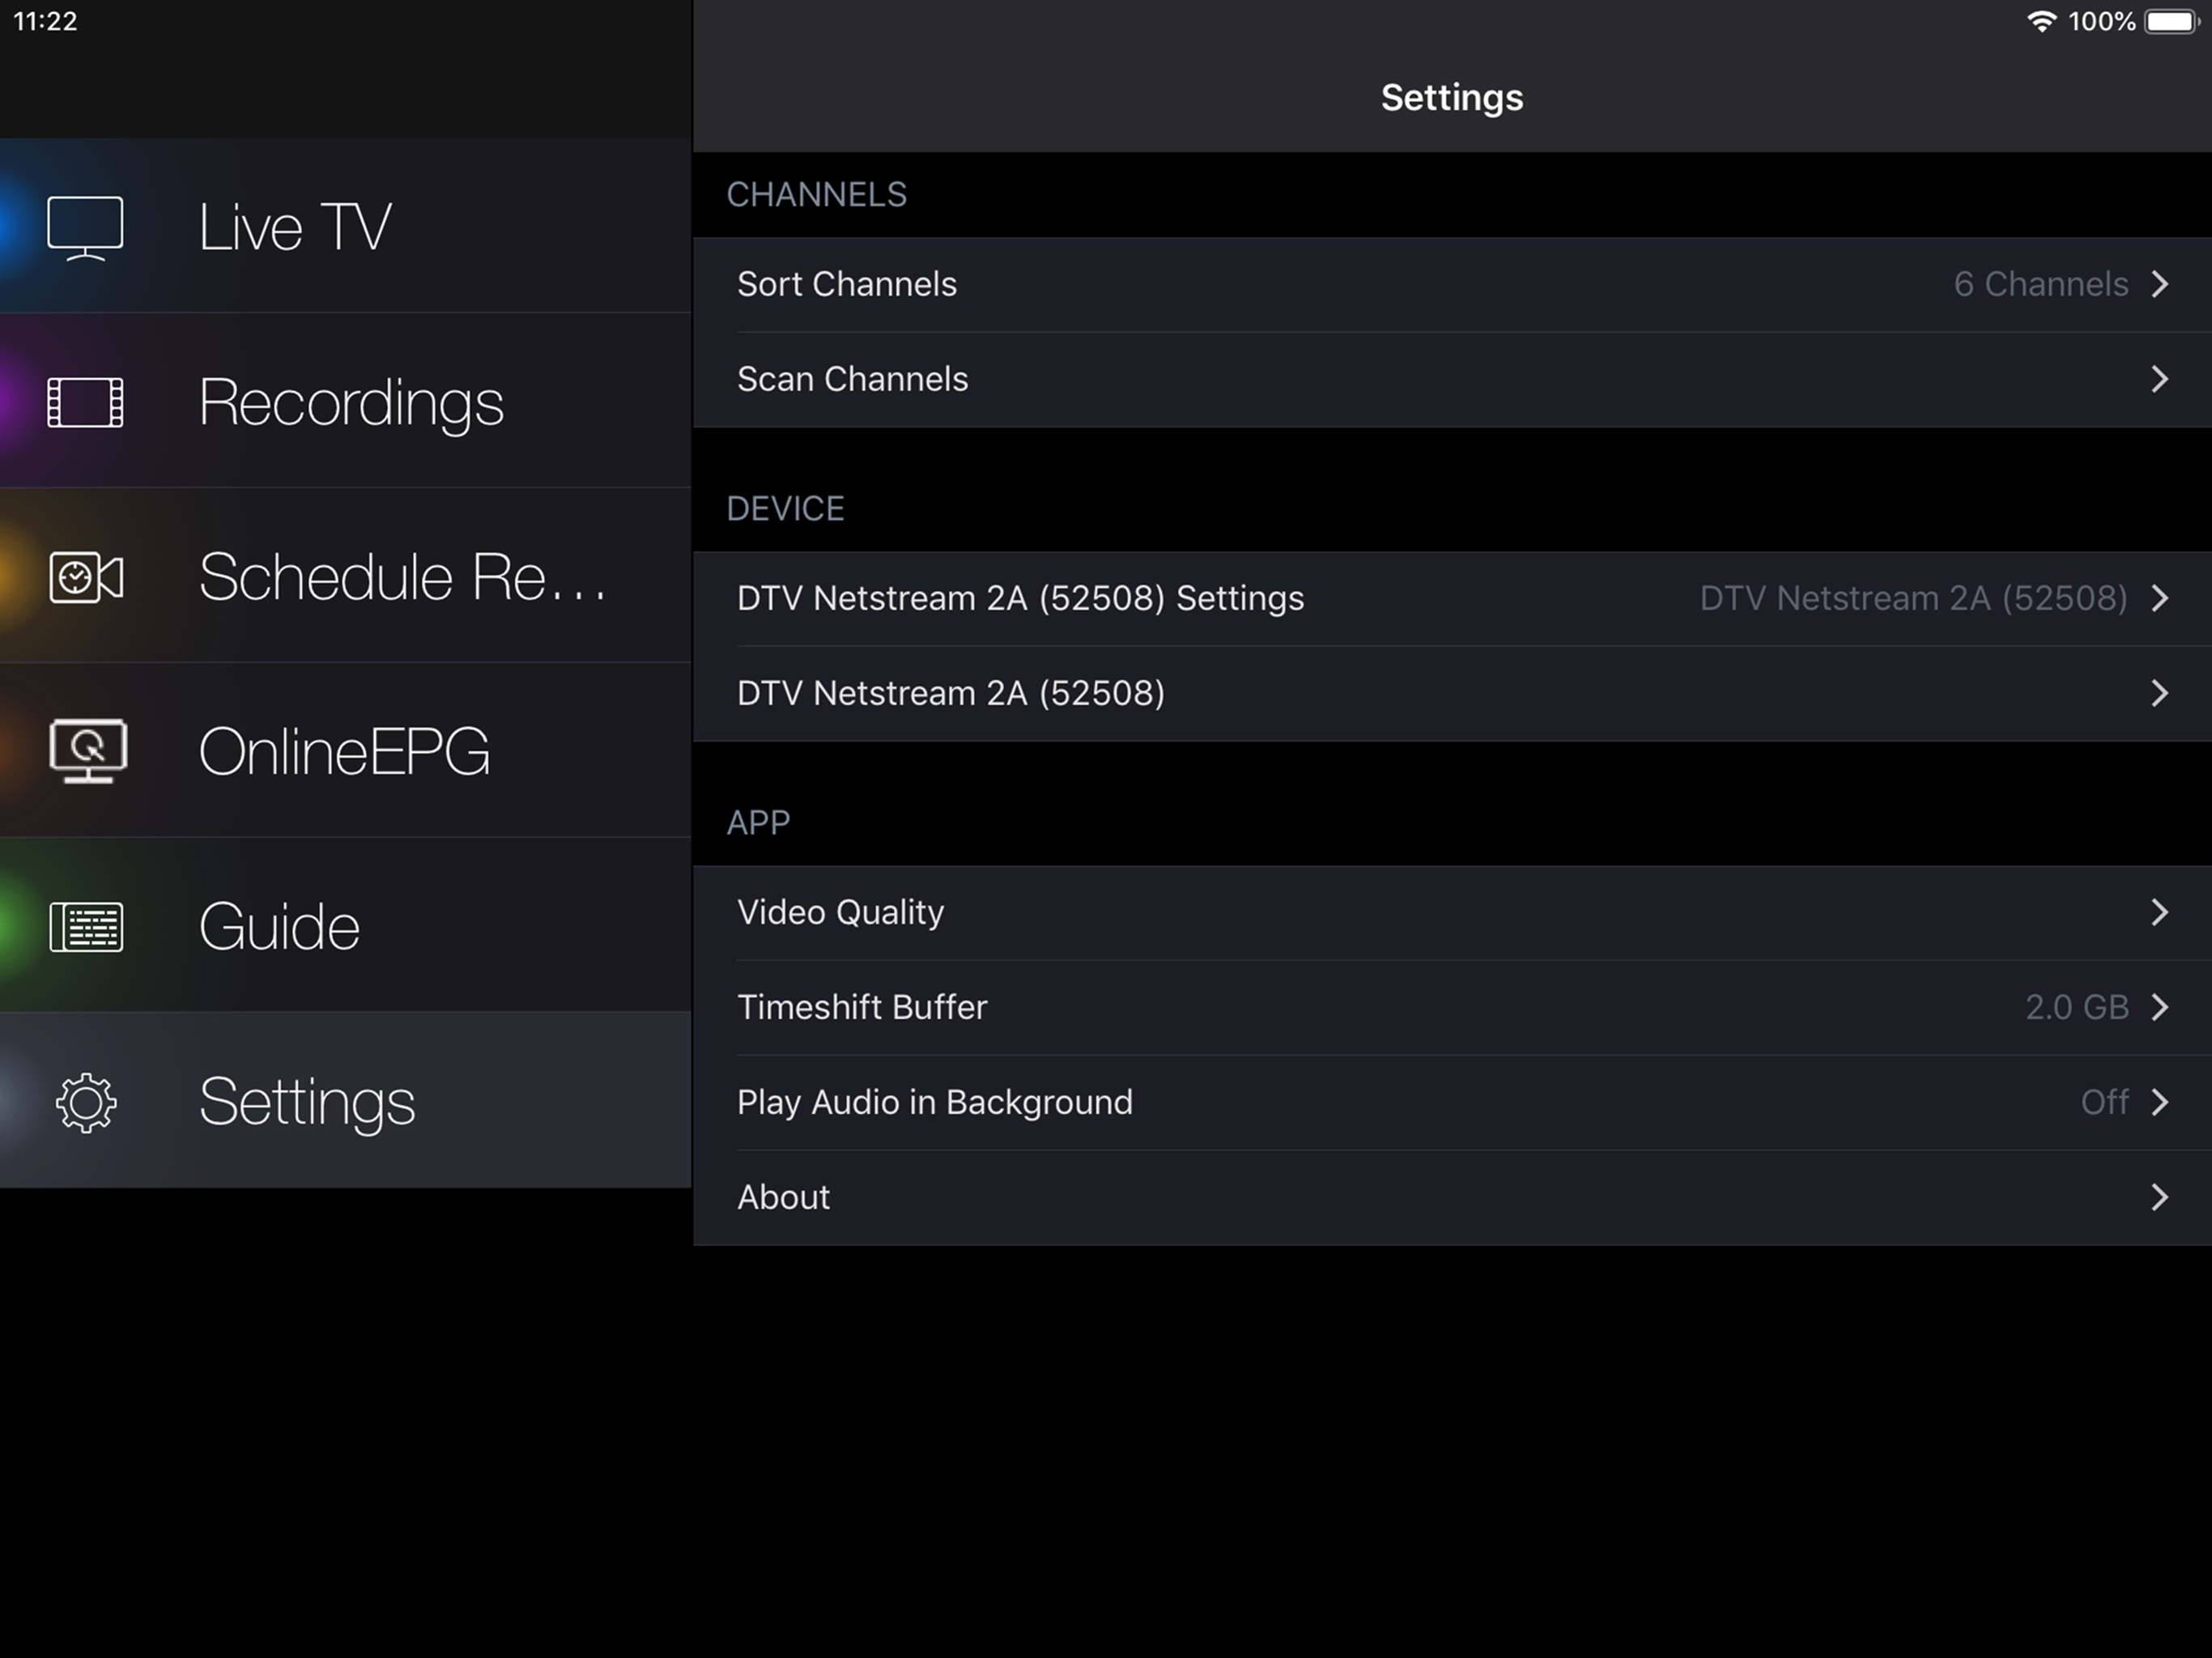
Task: Click the Off value for background audio
Action: coord(2104,1102)
